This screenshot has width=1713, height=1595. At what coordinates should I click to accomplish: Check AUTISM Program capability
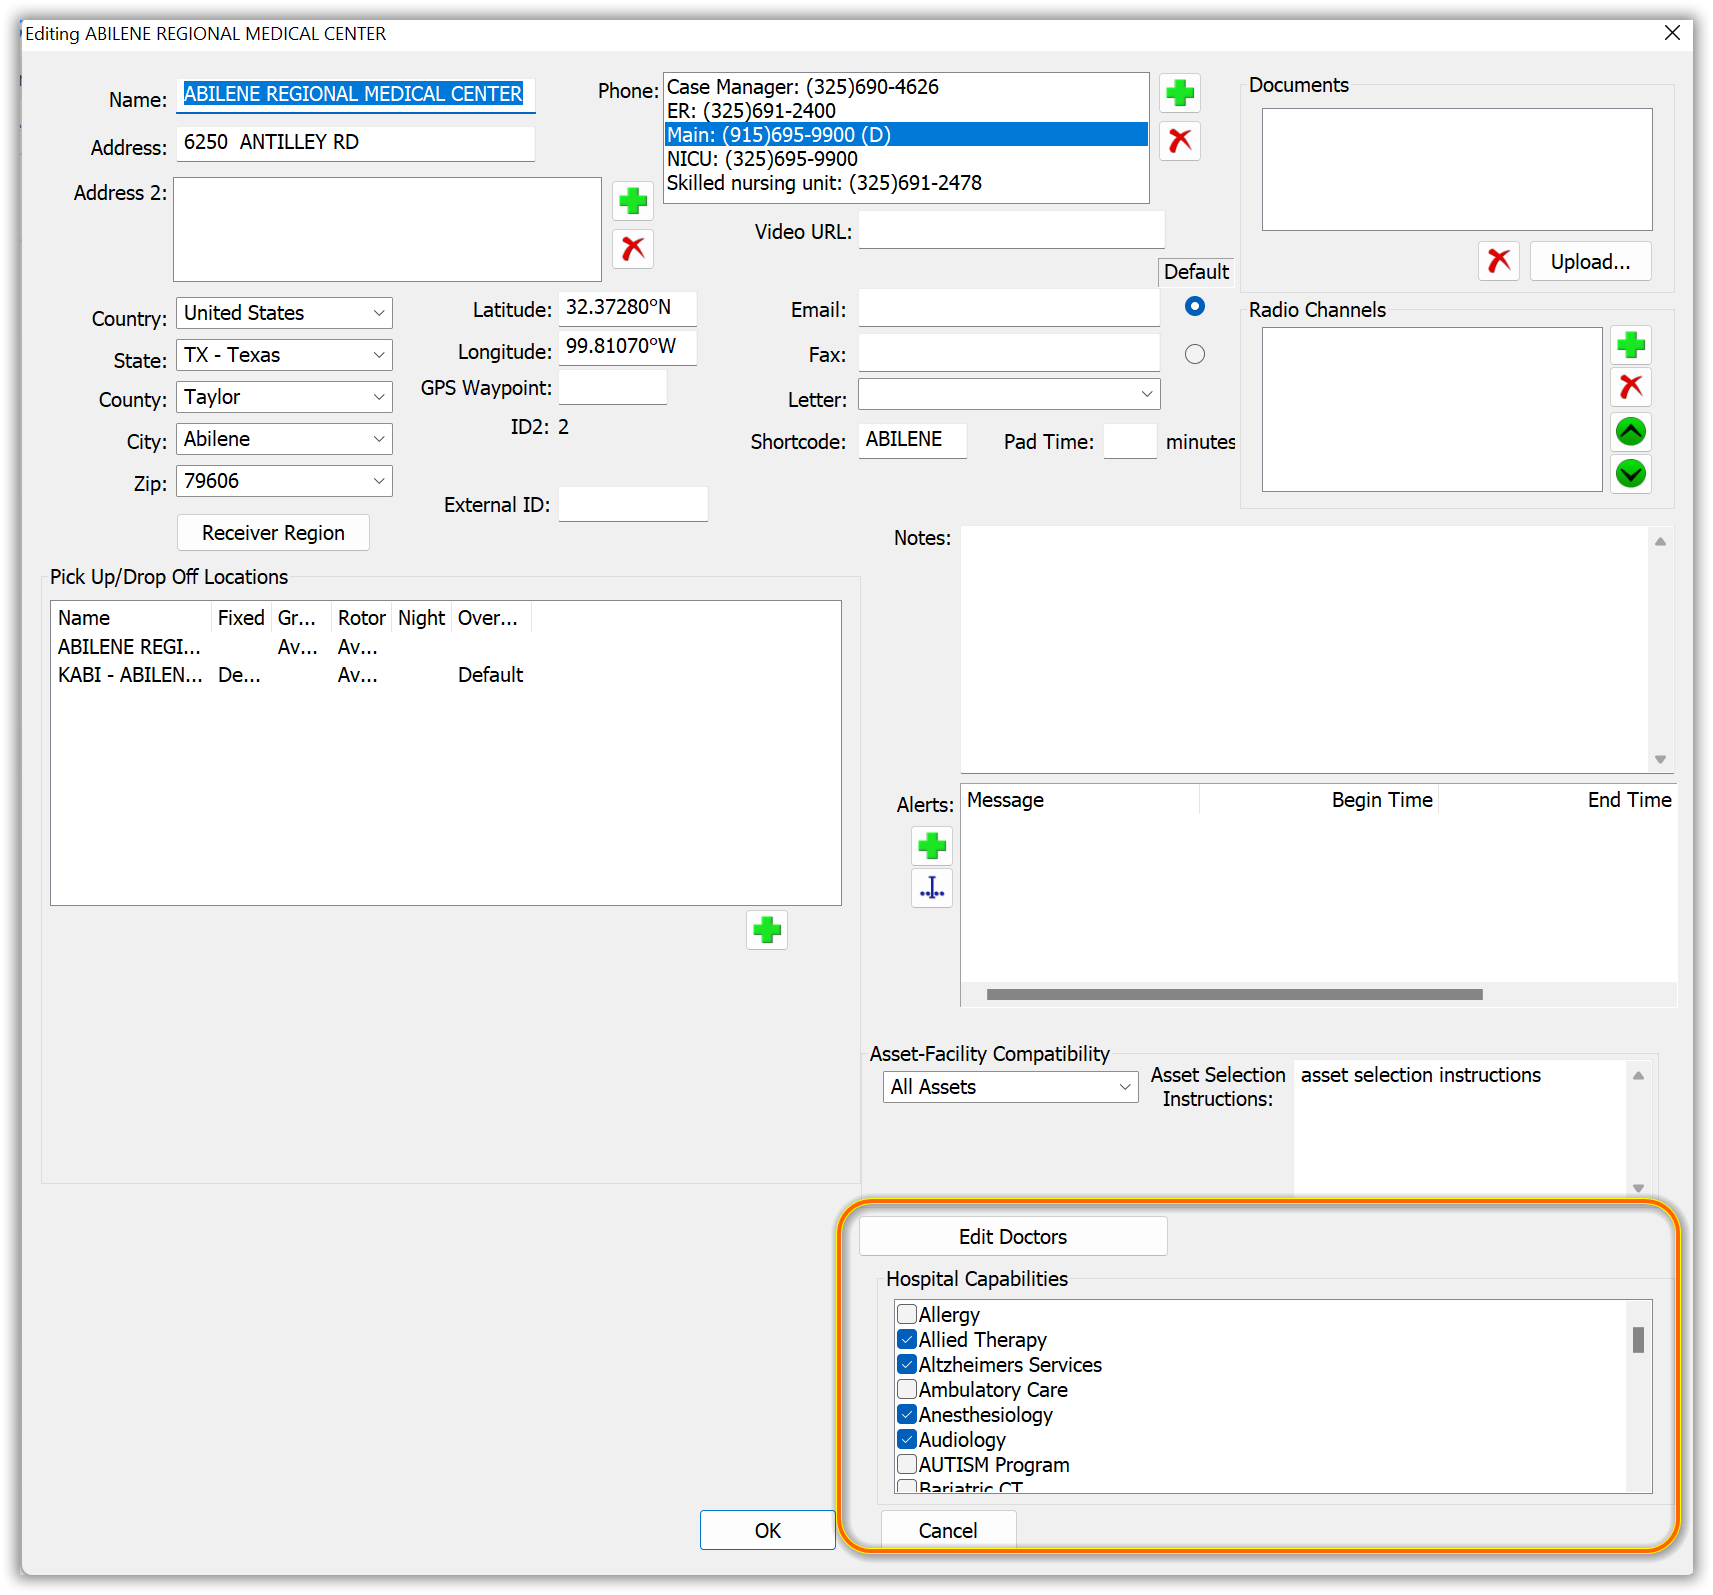point(907,1464)
